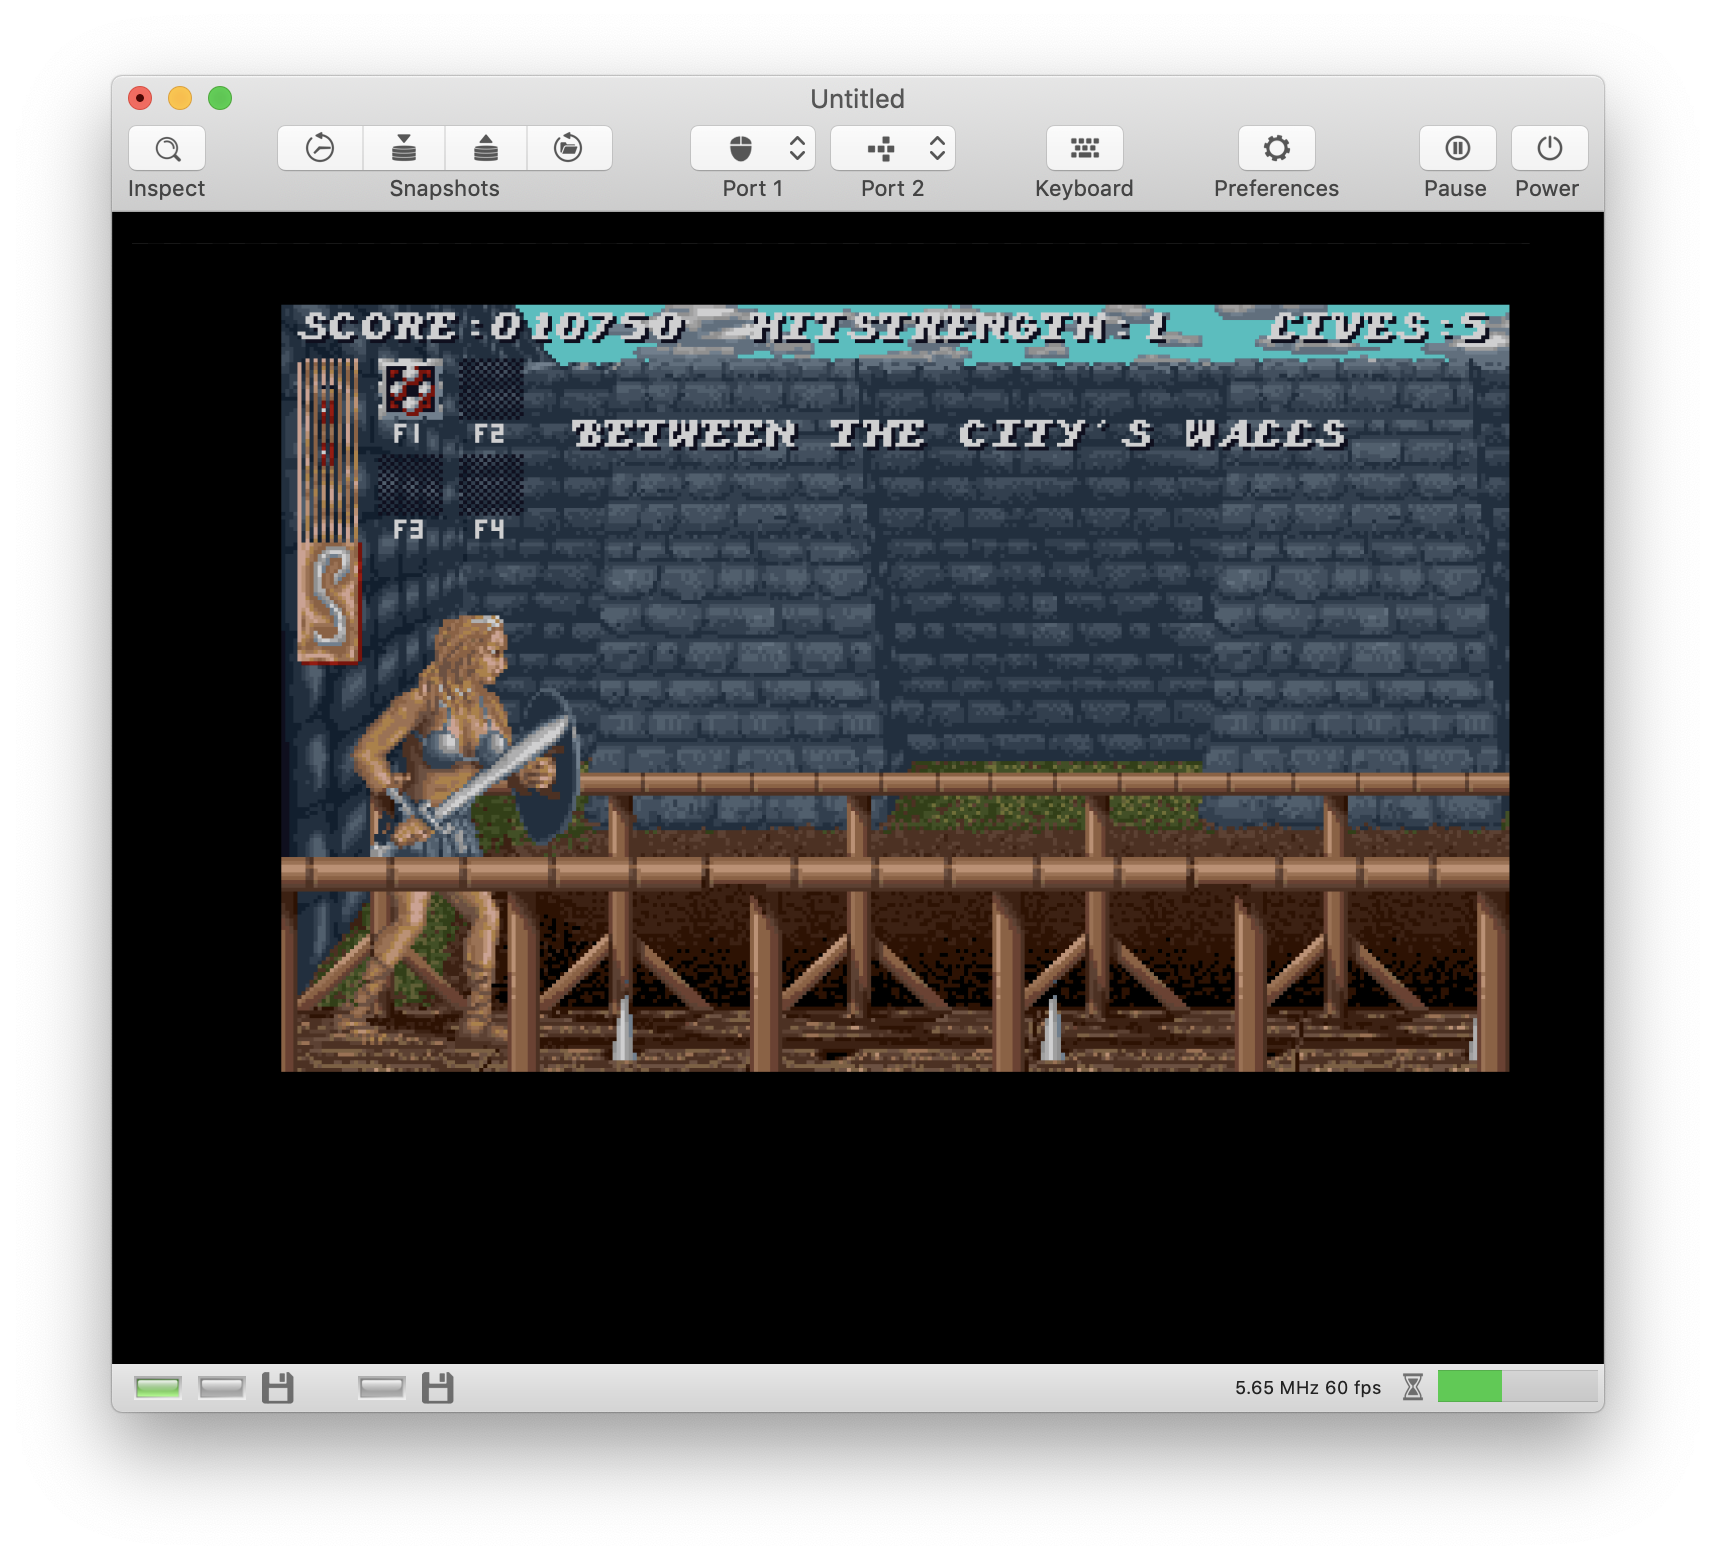Click the HIT STRENGTH readout in the game
The image size is (1716, 1560).
point(960,327)
